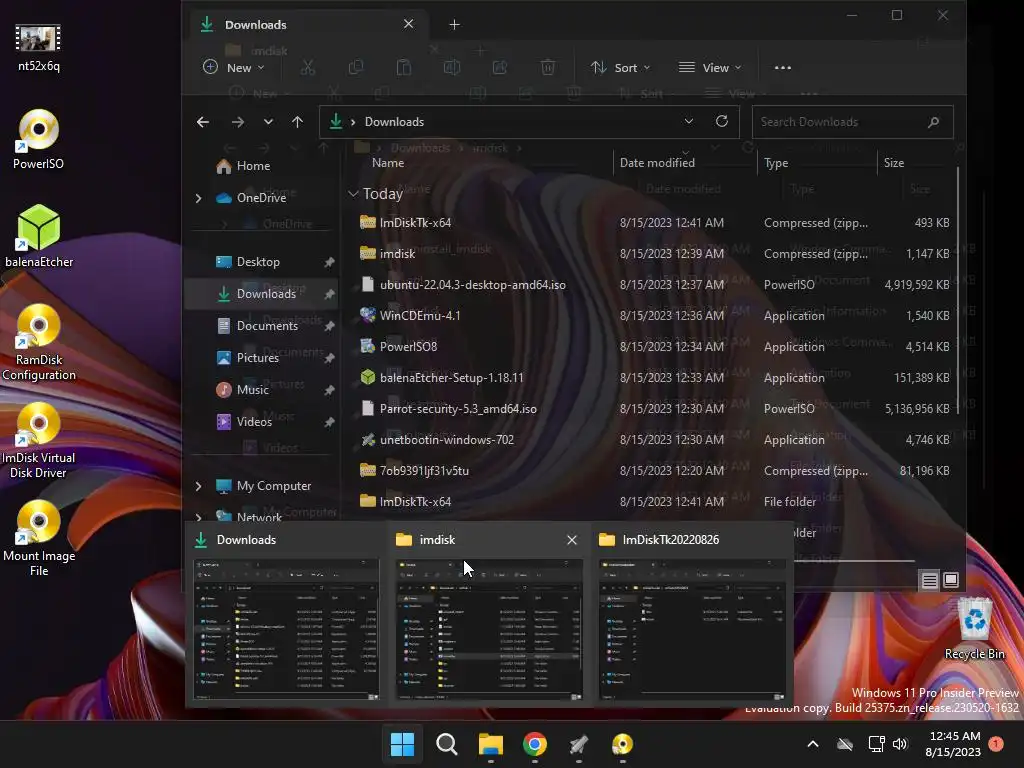Open the See more ellipsis menu
Image resolution: width=1024 pixels, height=768 pixels.
pyautogui.click(x=782, y=67)
